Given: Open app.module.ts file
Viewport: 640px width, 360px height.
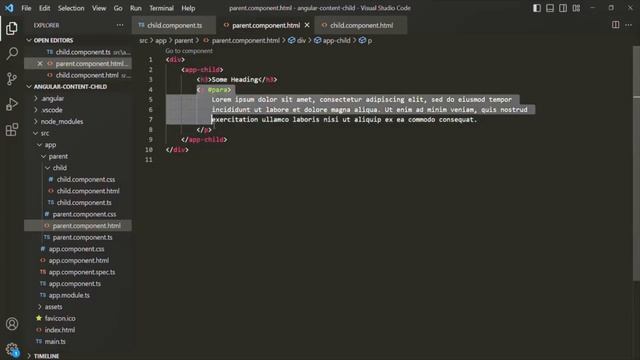Looking at the screenshot, I should (69, 295).
